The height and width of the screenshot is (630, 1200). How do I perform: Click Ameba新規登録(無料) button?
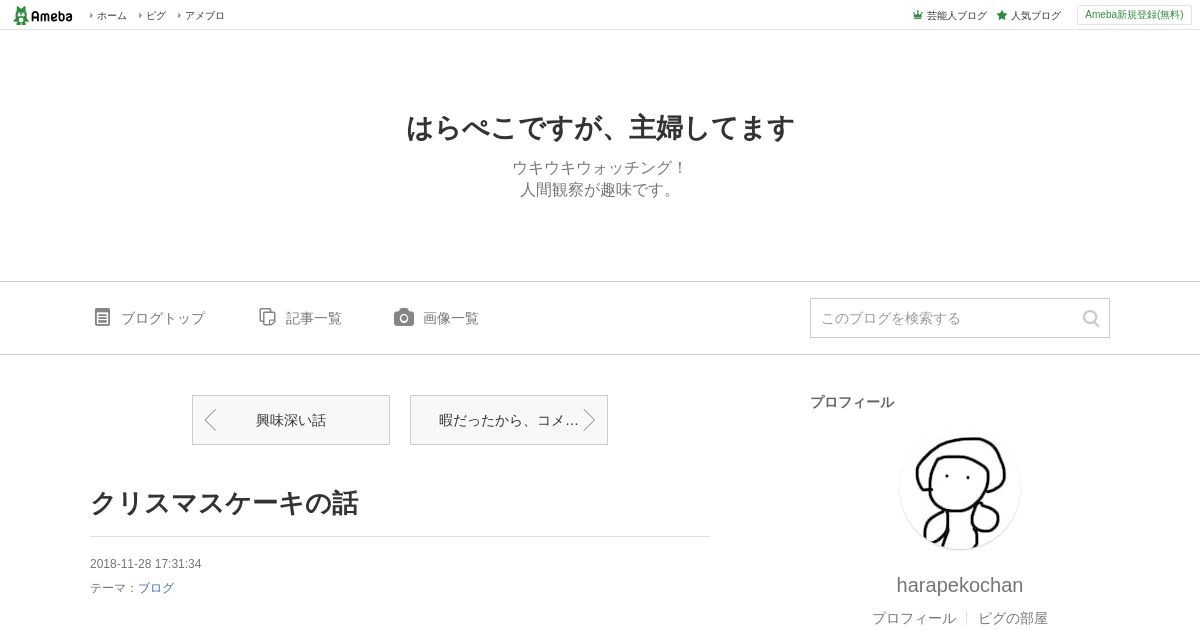1134,15
